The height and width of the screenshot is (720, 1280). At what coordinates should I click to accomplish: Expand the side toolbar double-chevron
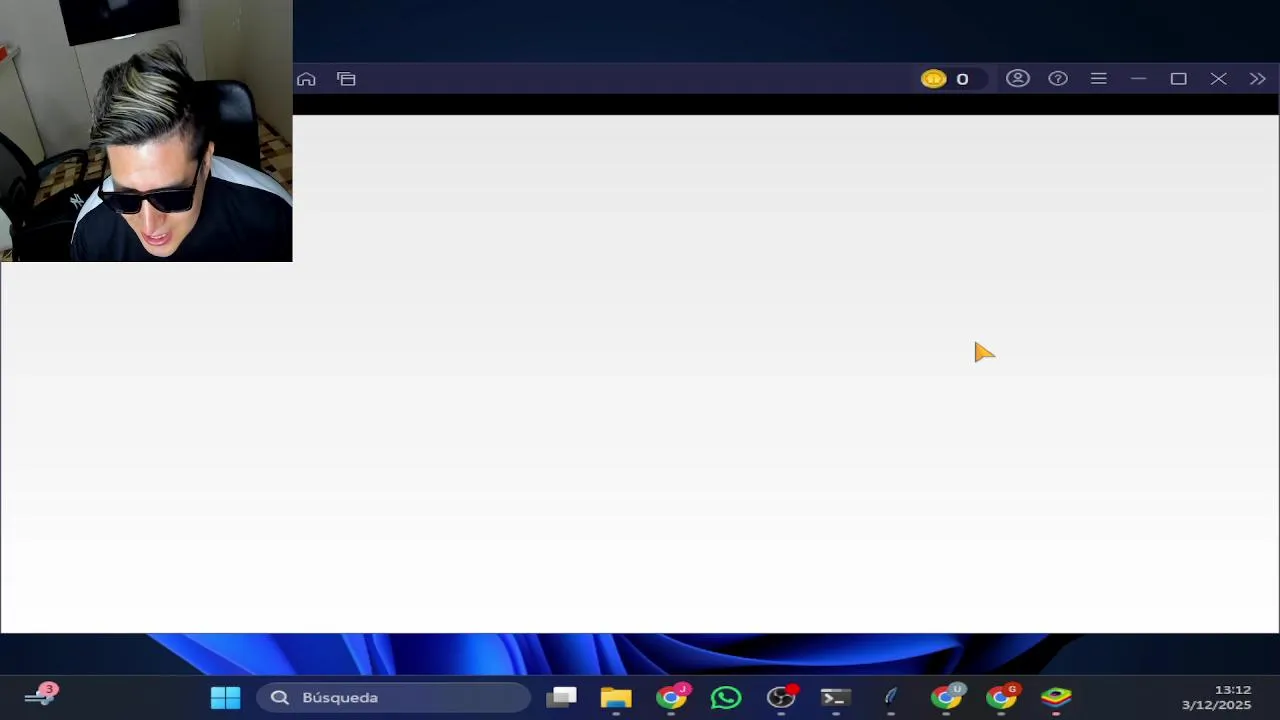[1257, 78]
